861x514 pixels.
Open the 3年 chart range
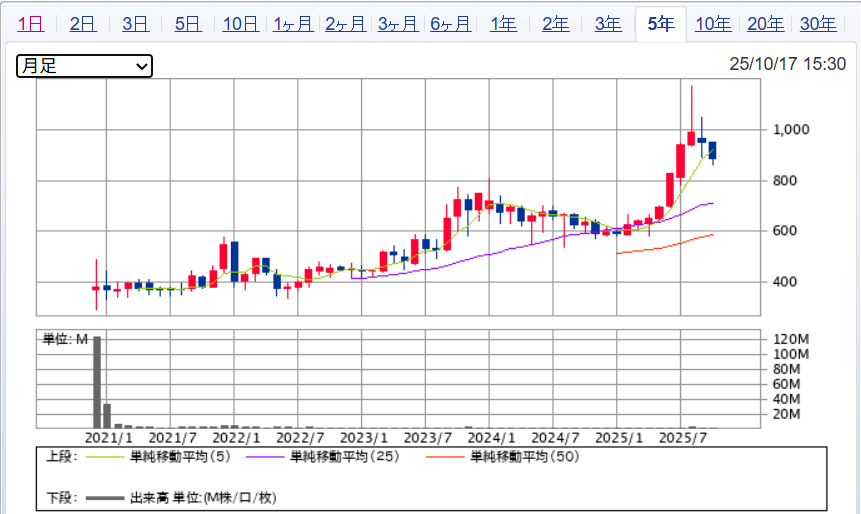[608, 24]
